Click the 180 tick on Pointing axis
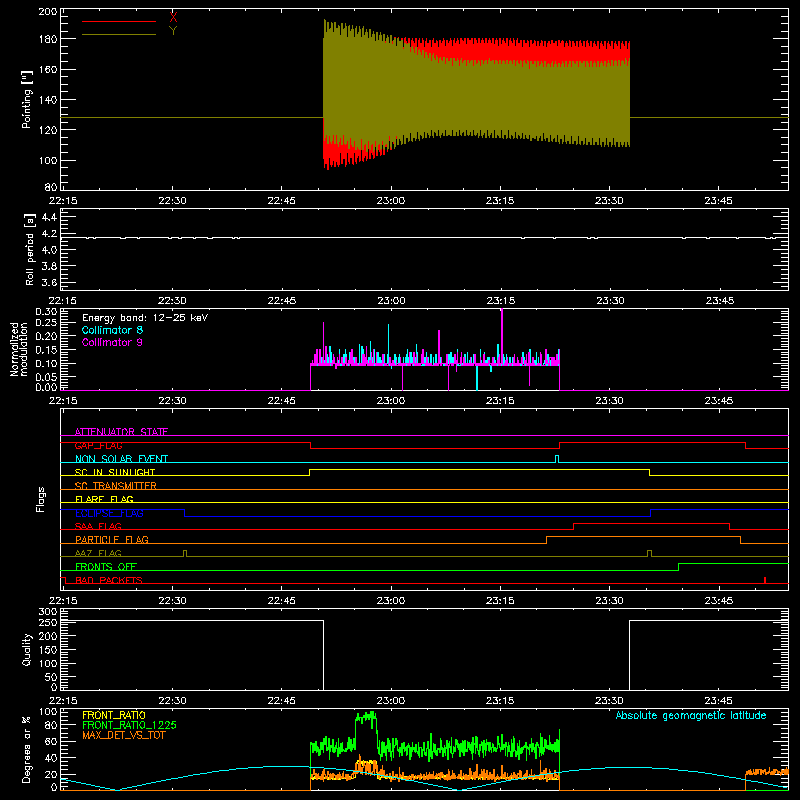 (48, 39)
